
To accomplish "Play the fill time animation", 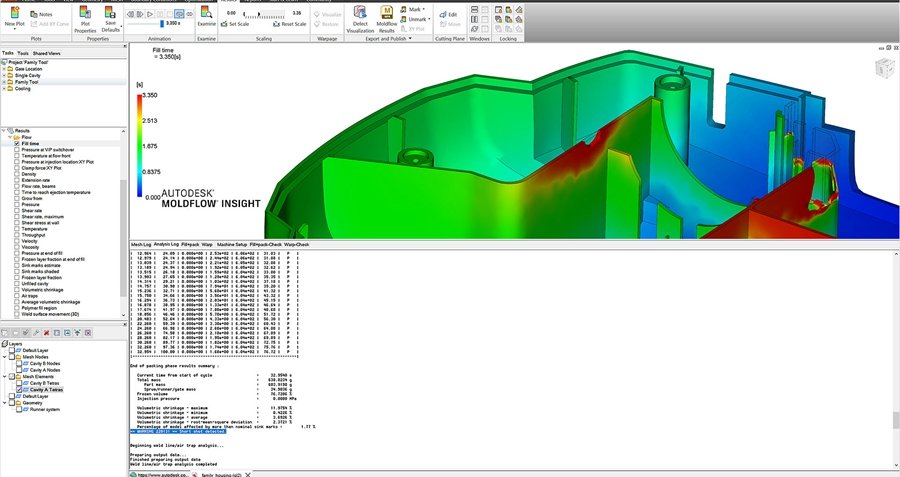I will coord(150,14).
